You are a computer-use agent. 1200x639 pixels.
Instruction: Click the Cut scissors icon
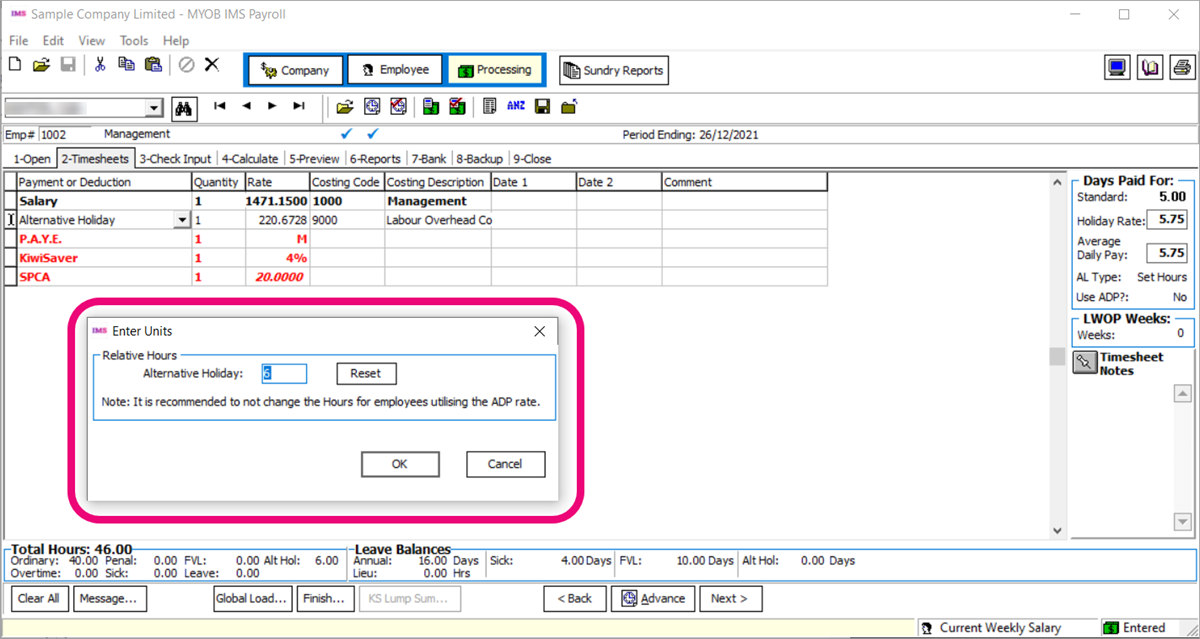(100, 65)
